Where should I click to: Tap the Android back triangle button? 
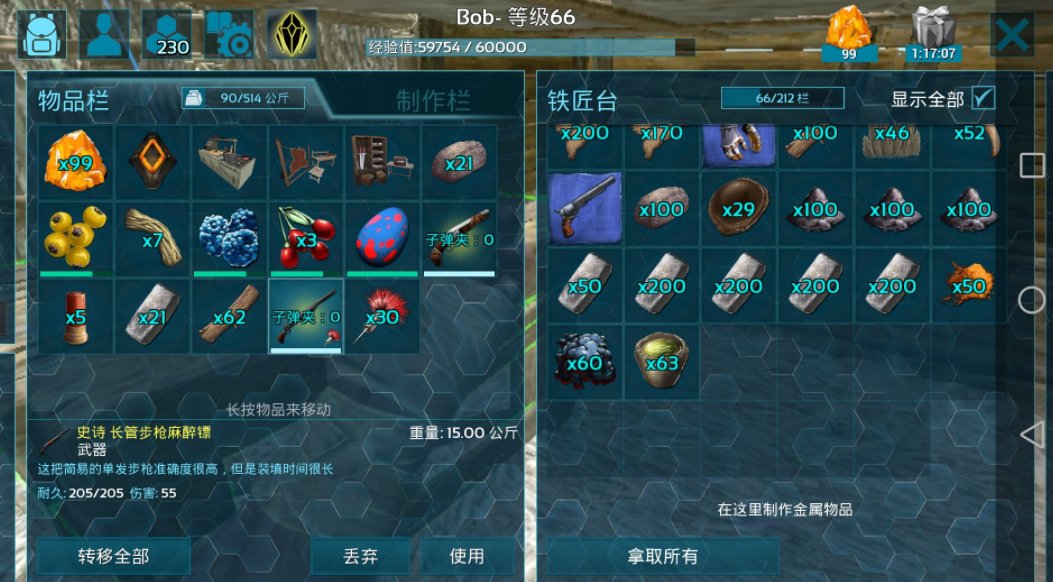[1032, 435]
